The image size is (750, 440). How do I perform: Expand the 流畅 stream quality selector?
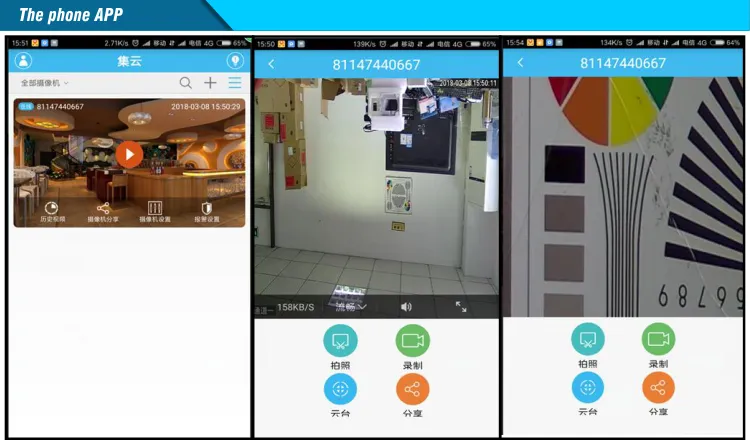(350, 307)
